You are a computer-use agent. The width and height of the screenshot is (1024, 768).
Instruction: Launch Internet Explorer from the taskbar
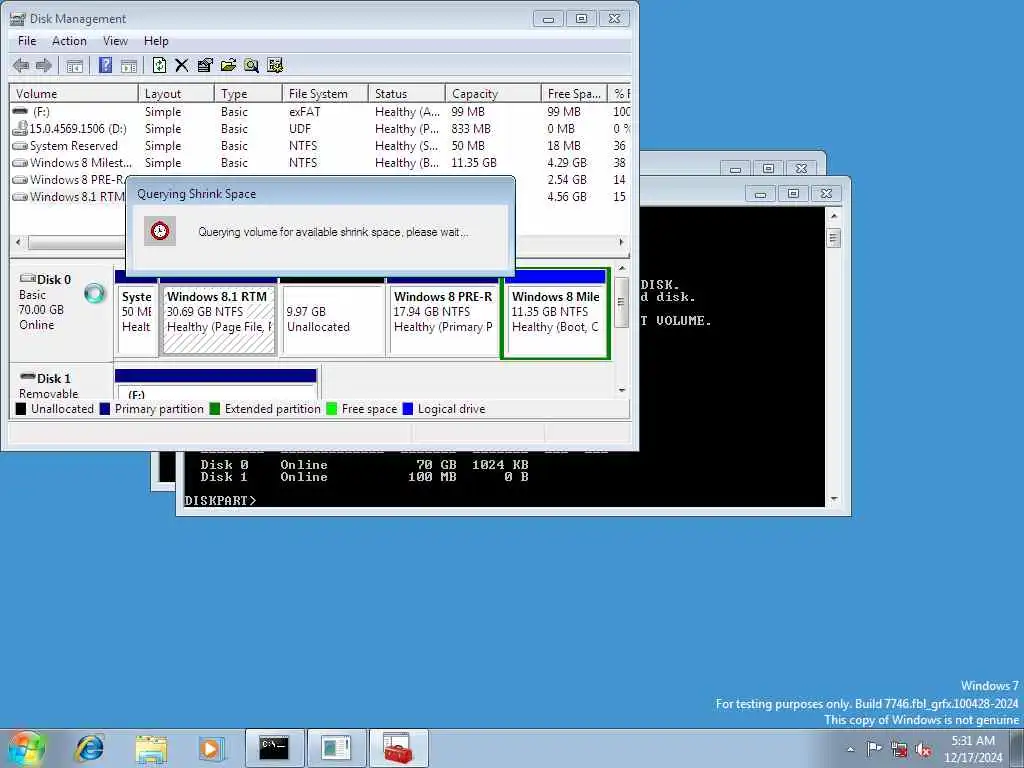click(89, 748)
